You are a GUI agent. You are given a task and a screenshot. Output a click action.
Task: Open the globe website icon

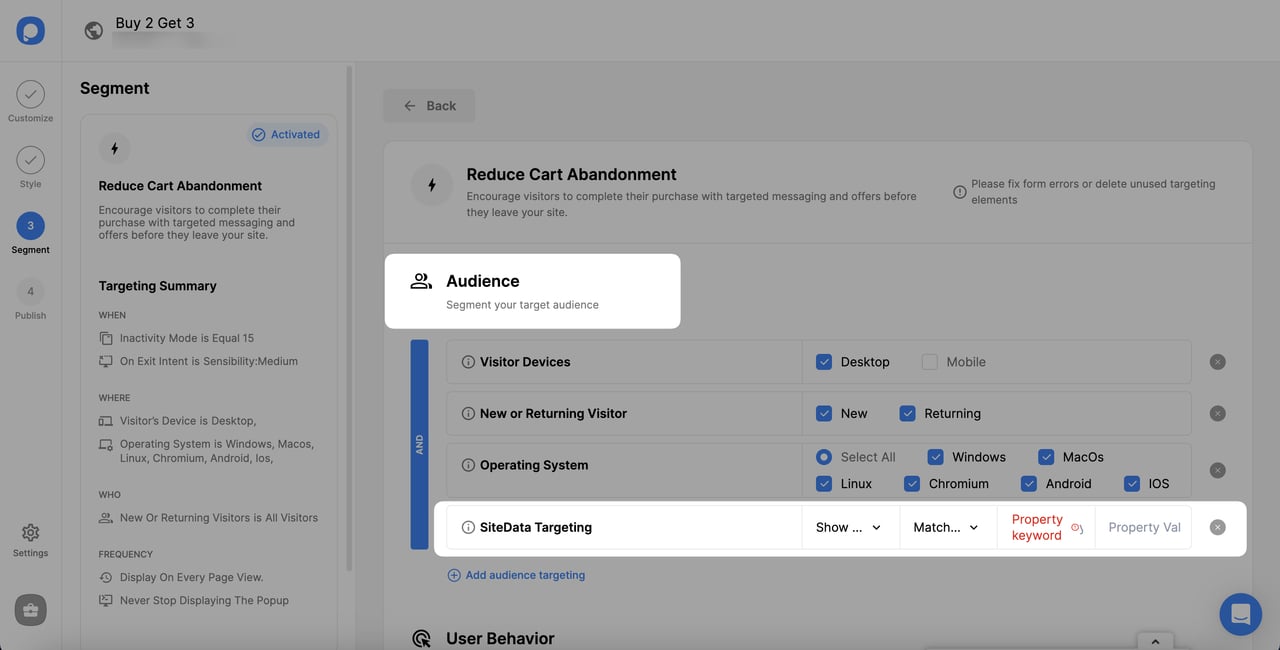point(94,30)
